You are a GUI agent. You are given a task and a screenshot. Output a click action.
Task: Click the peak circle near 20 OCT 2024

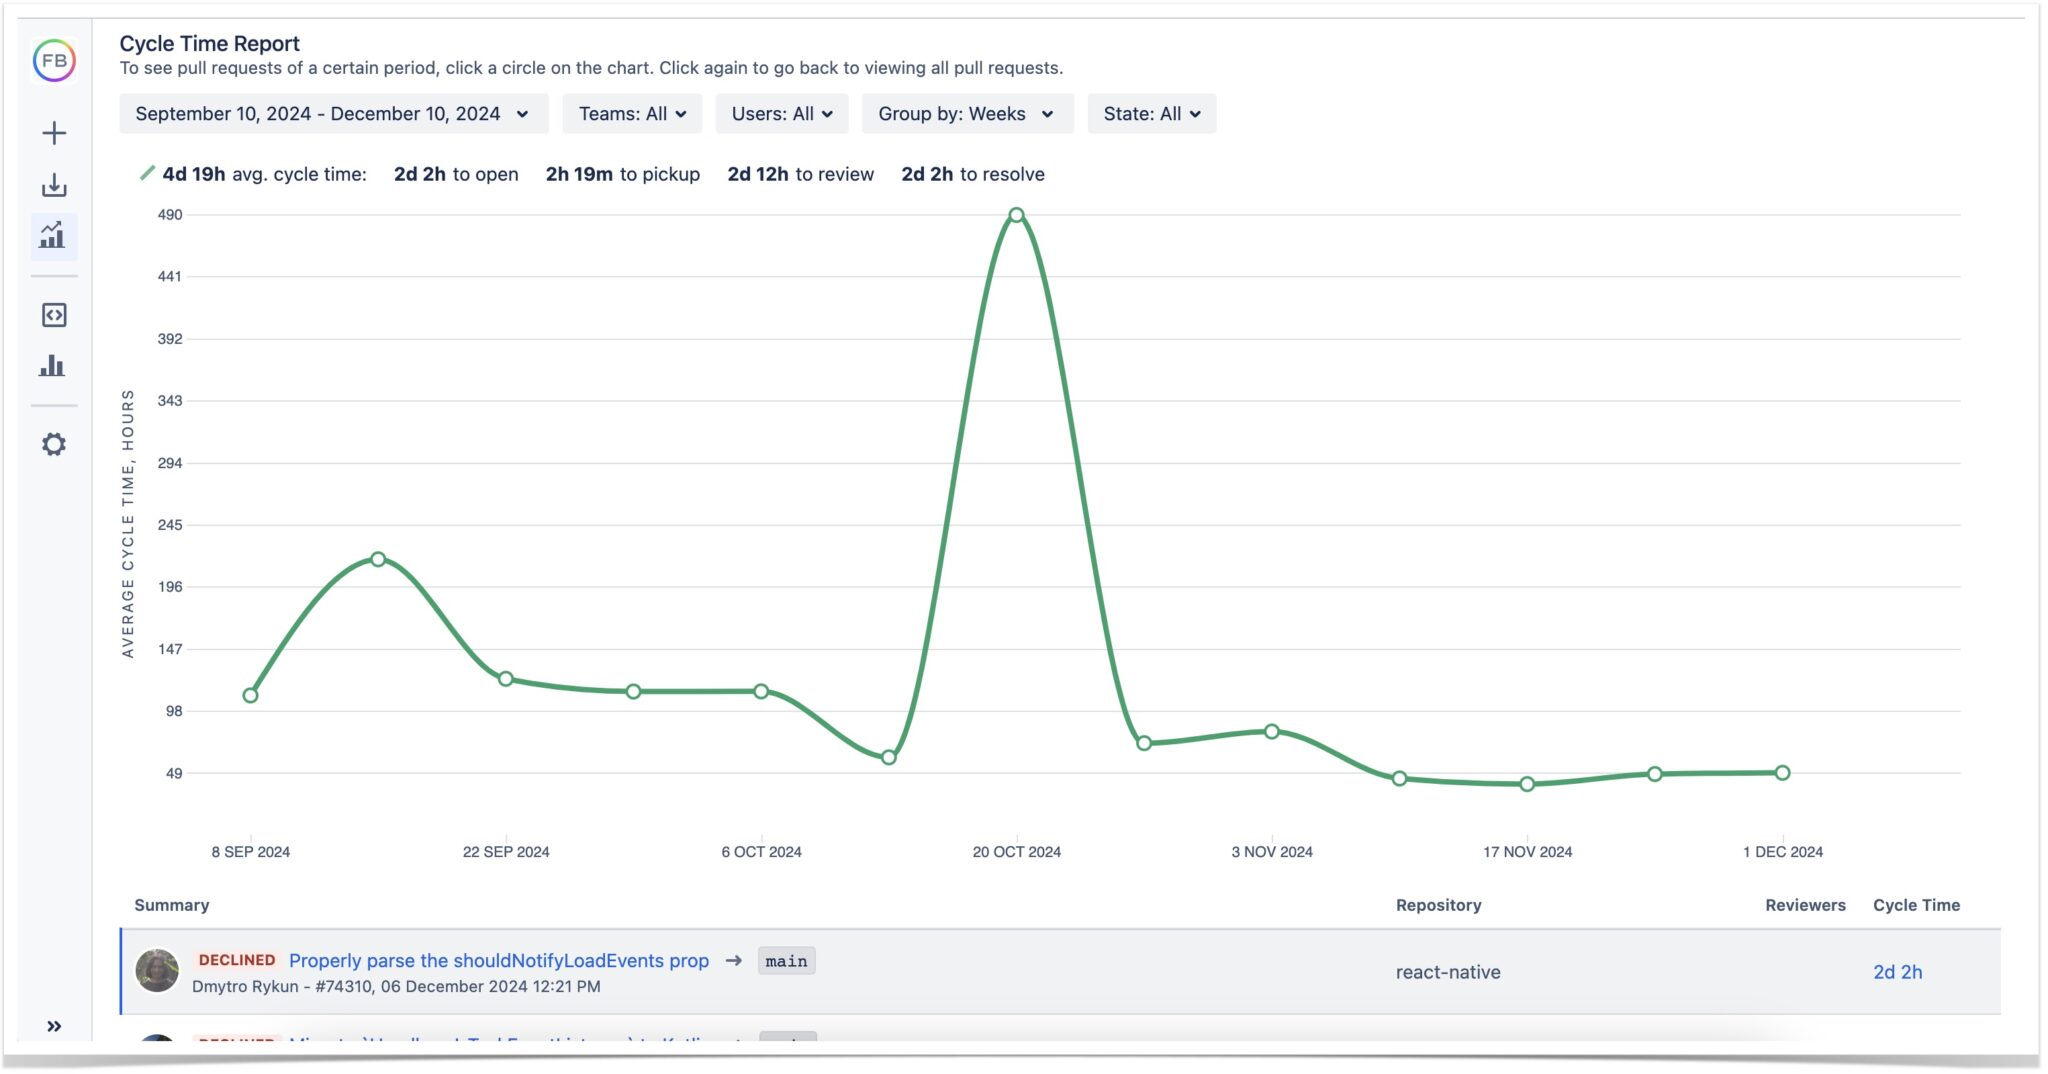tap(1016, 213)
